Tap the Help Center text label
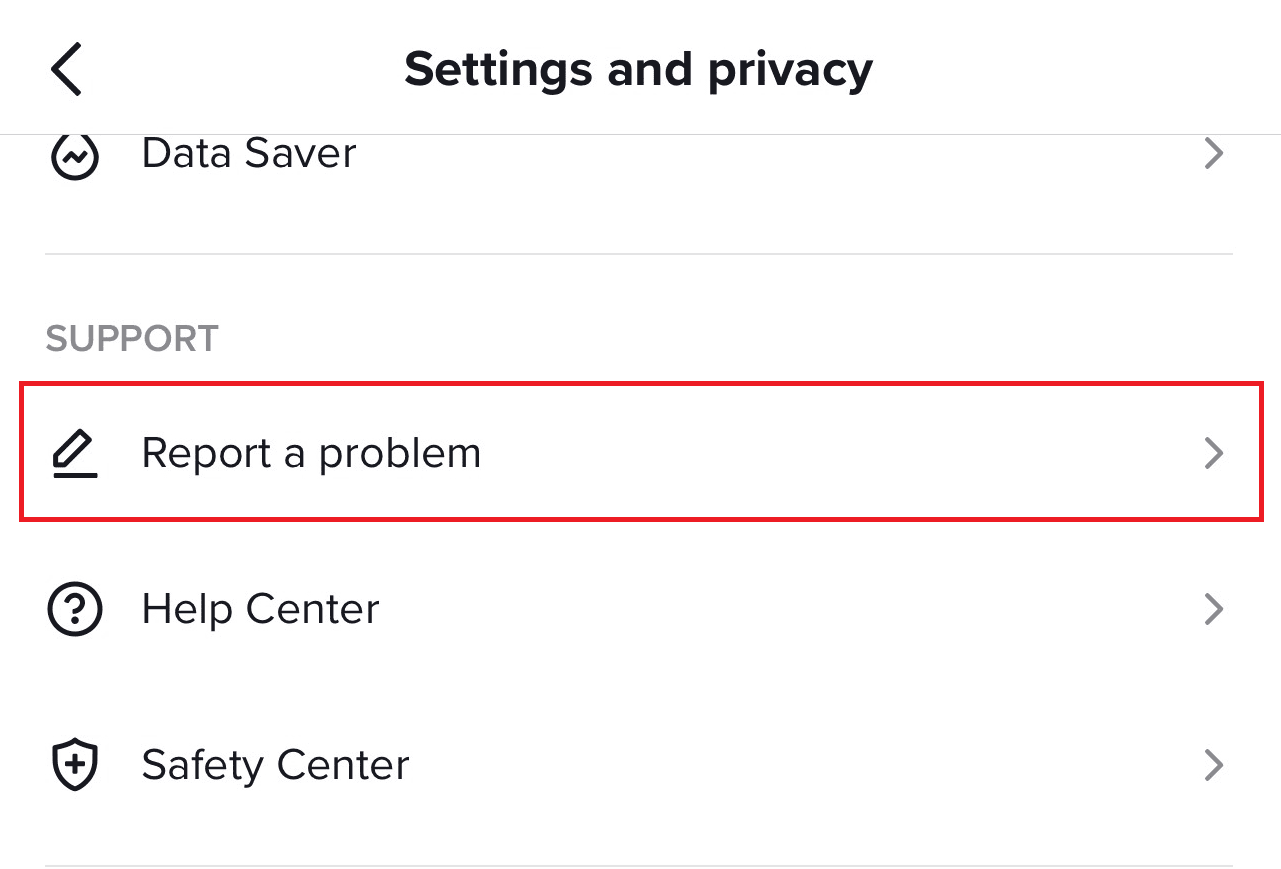This screenshot has width=1281, height=869. [x=260, y=609]
